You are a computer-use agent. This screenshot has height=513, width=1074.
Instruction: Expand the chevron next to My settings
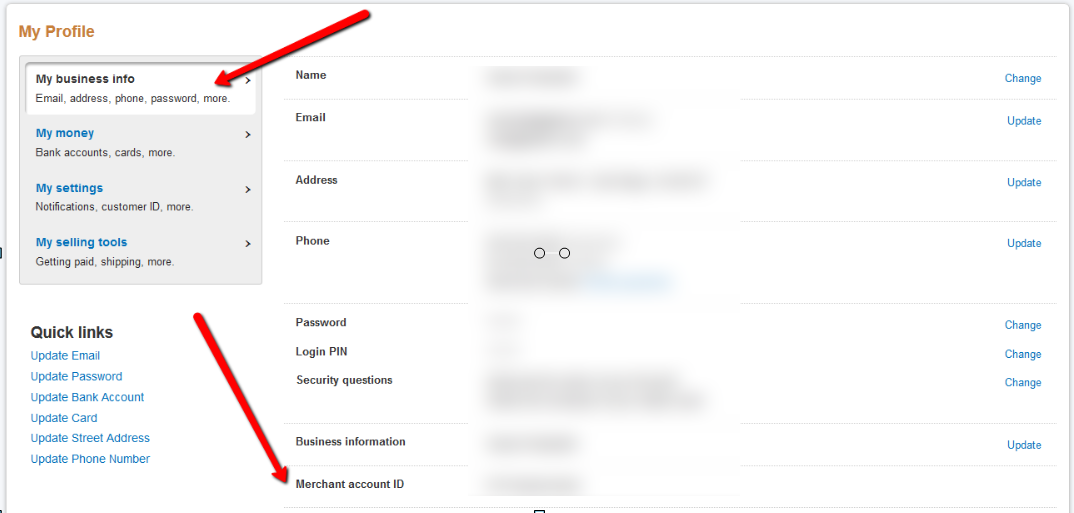click(248, 190)
